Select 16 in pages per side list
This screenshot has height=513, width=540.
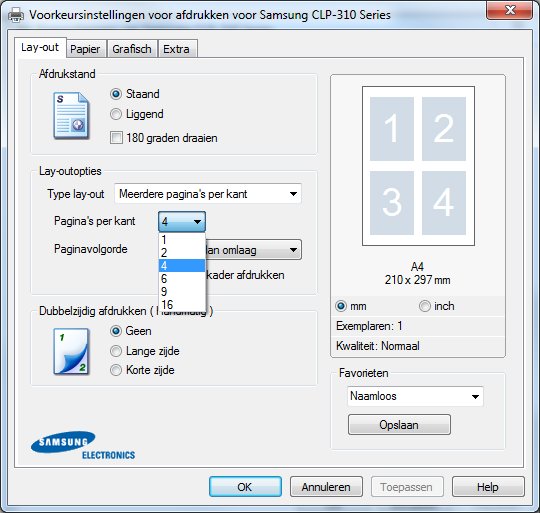point(182,305)
